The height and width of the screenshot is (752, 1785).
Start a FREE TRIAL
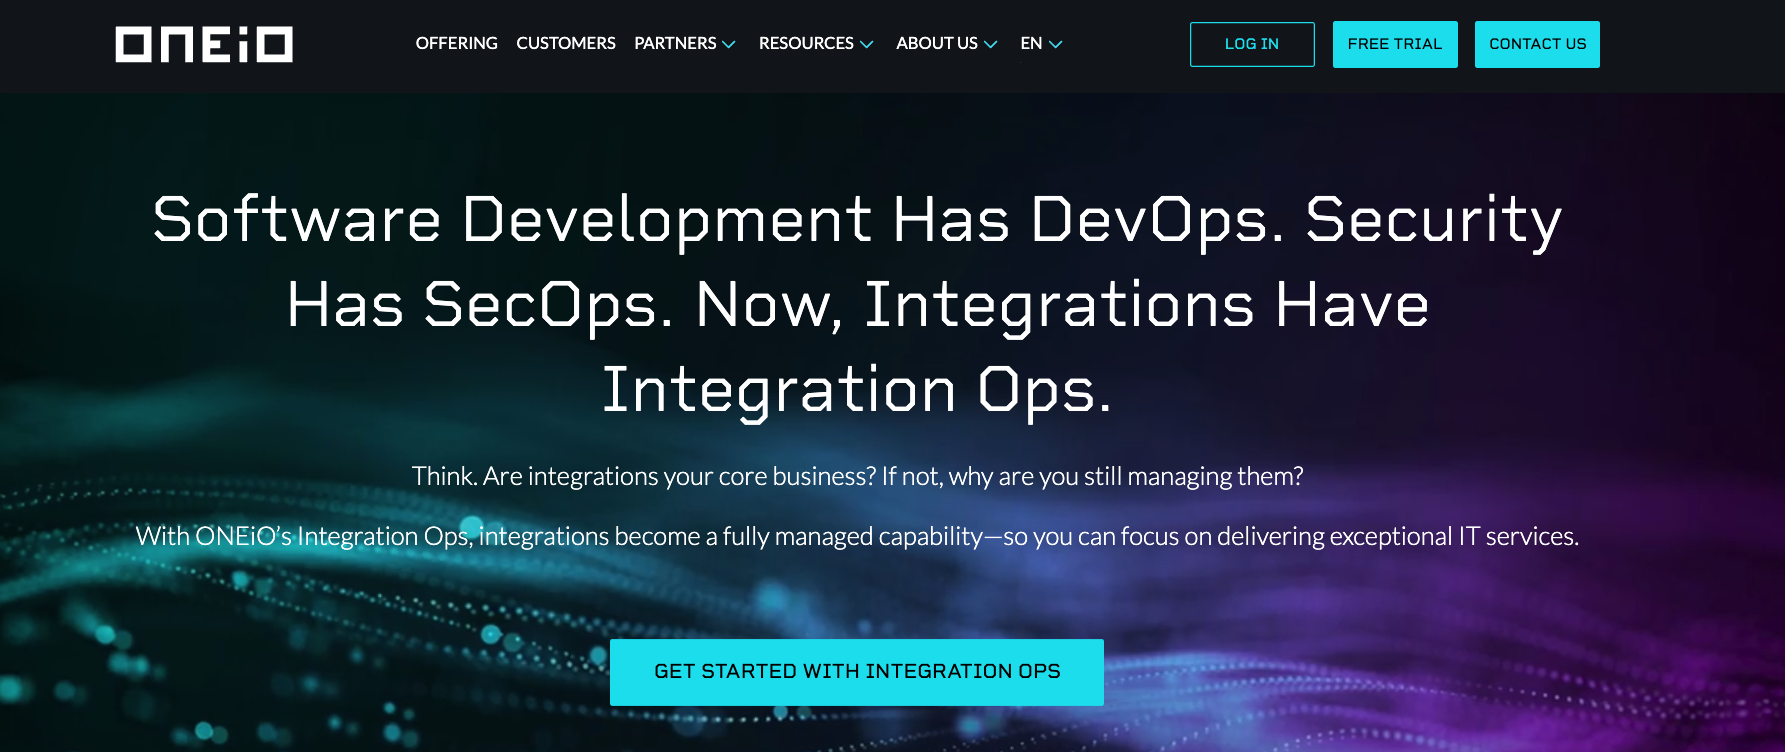(1394, 44)
